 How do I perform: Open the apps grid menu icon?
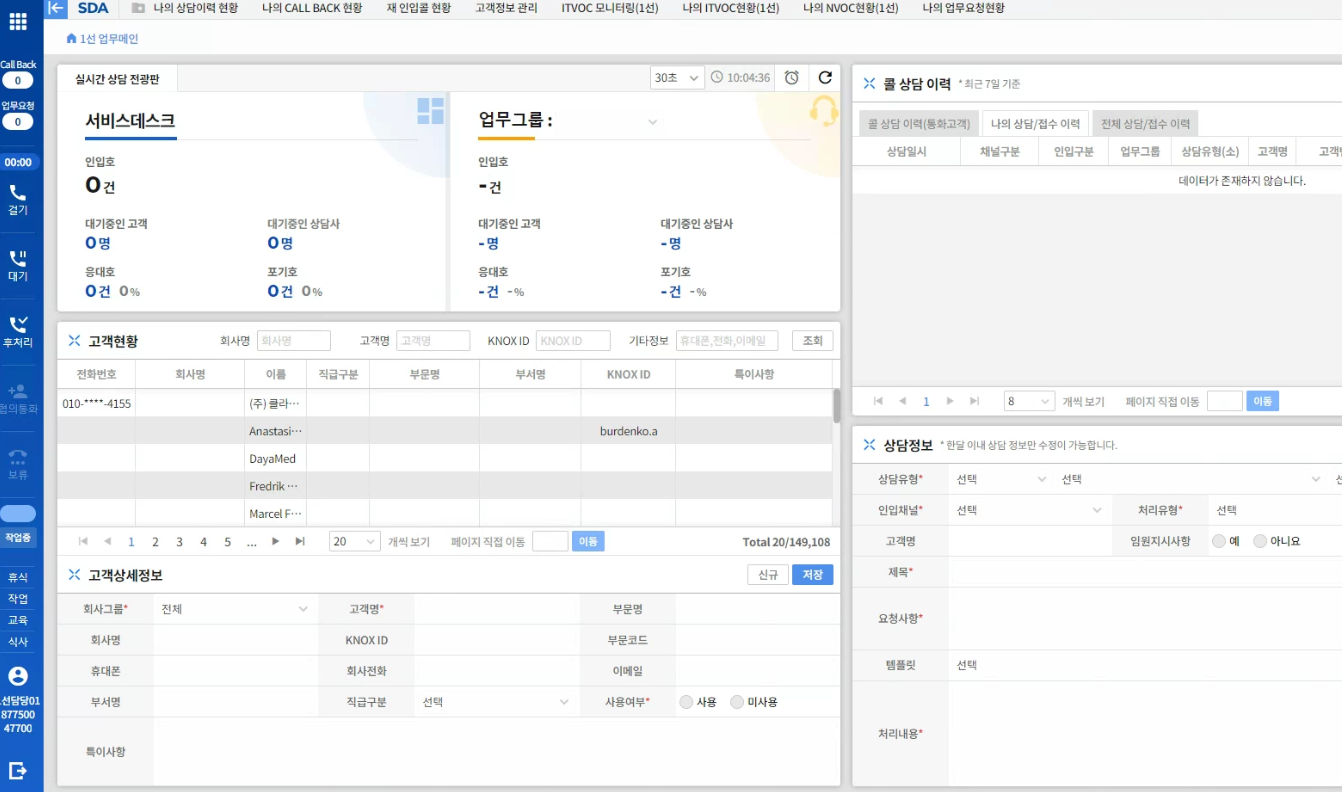[18, 22]
